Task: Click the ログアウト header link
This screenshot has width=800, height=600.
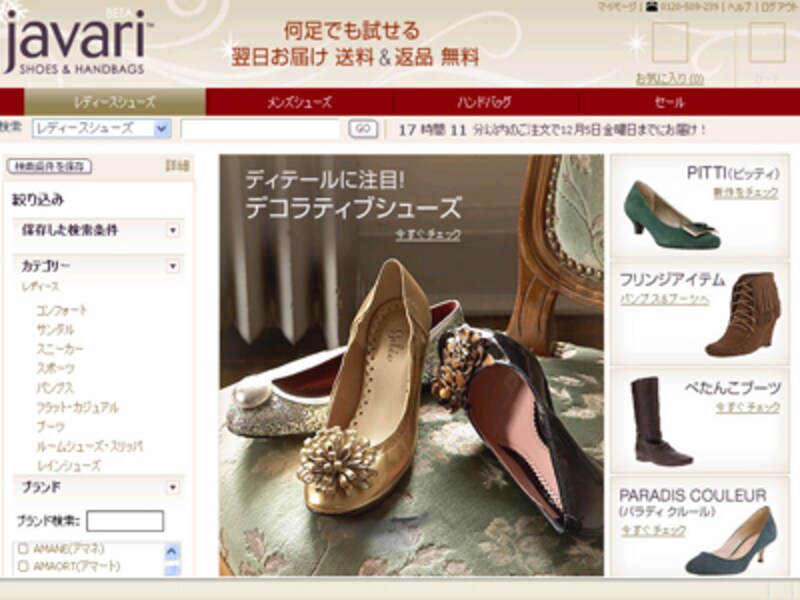Action: (x=780, y=7)
